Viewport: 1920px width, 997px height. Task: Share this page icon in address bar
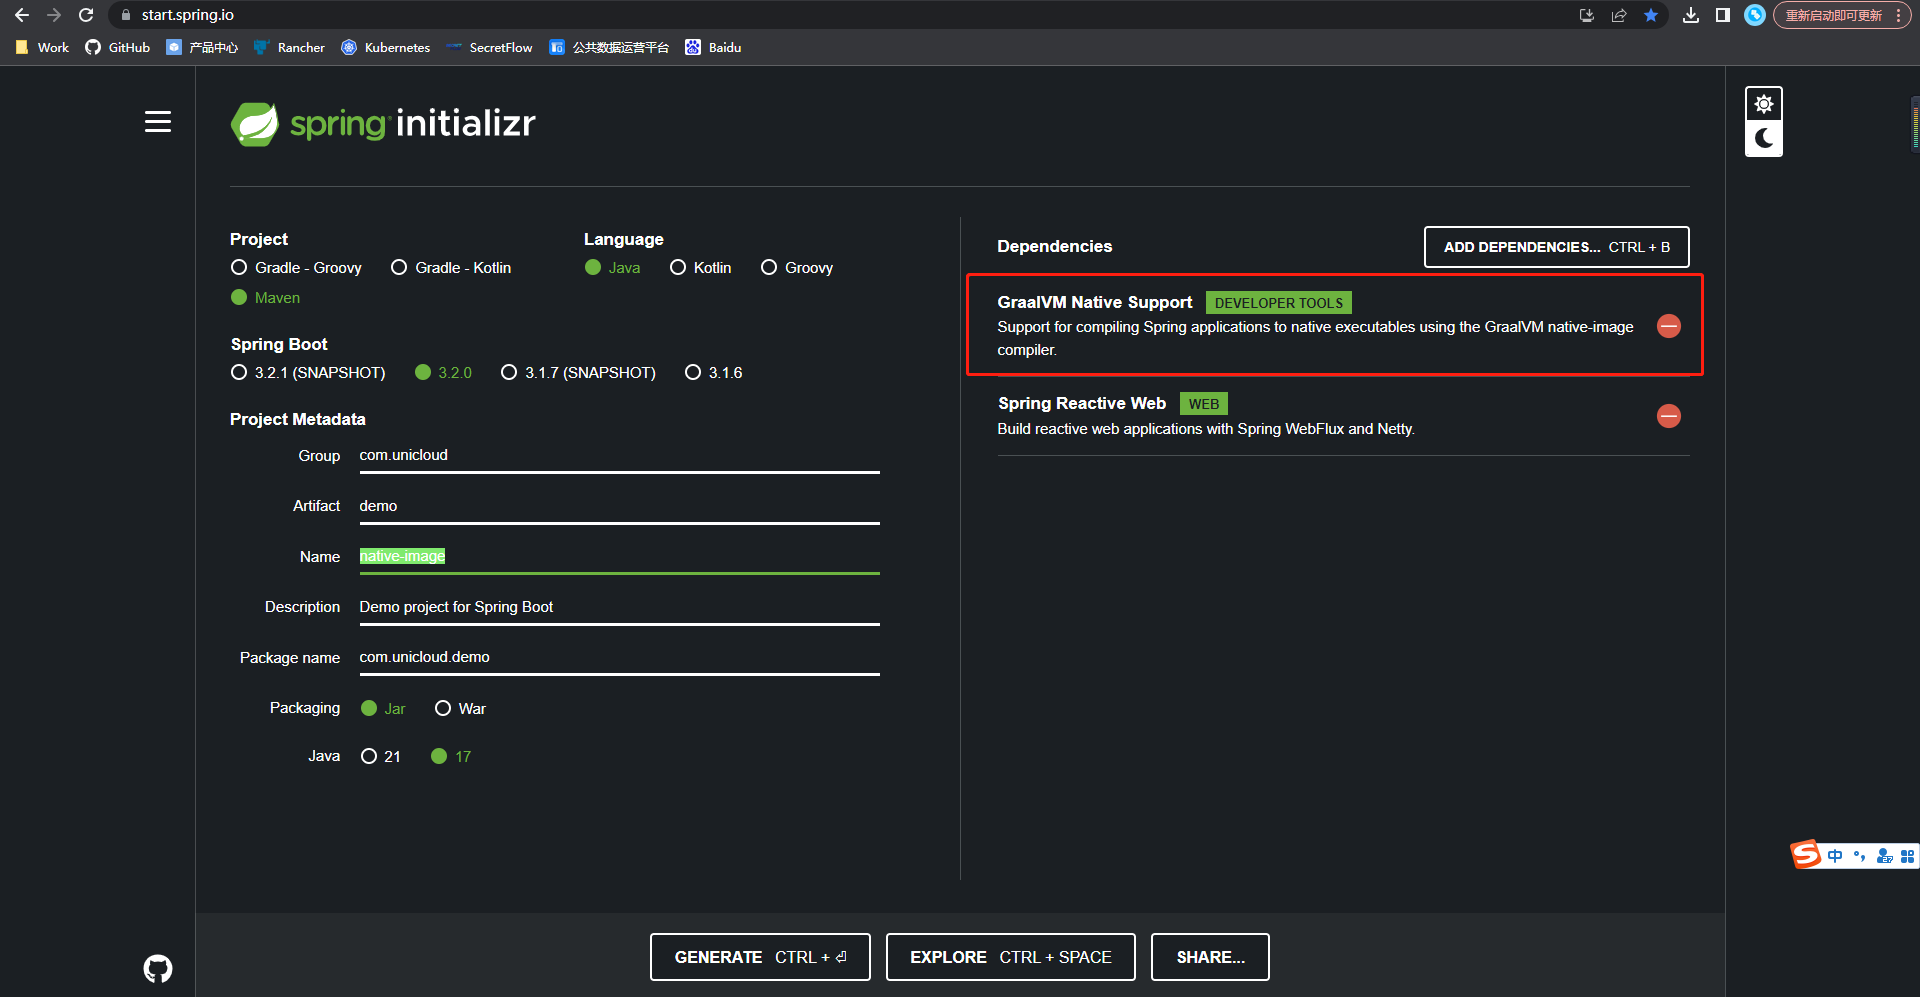pyautogui.click(x=1619, y=15)
